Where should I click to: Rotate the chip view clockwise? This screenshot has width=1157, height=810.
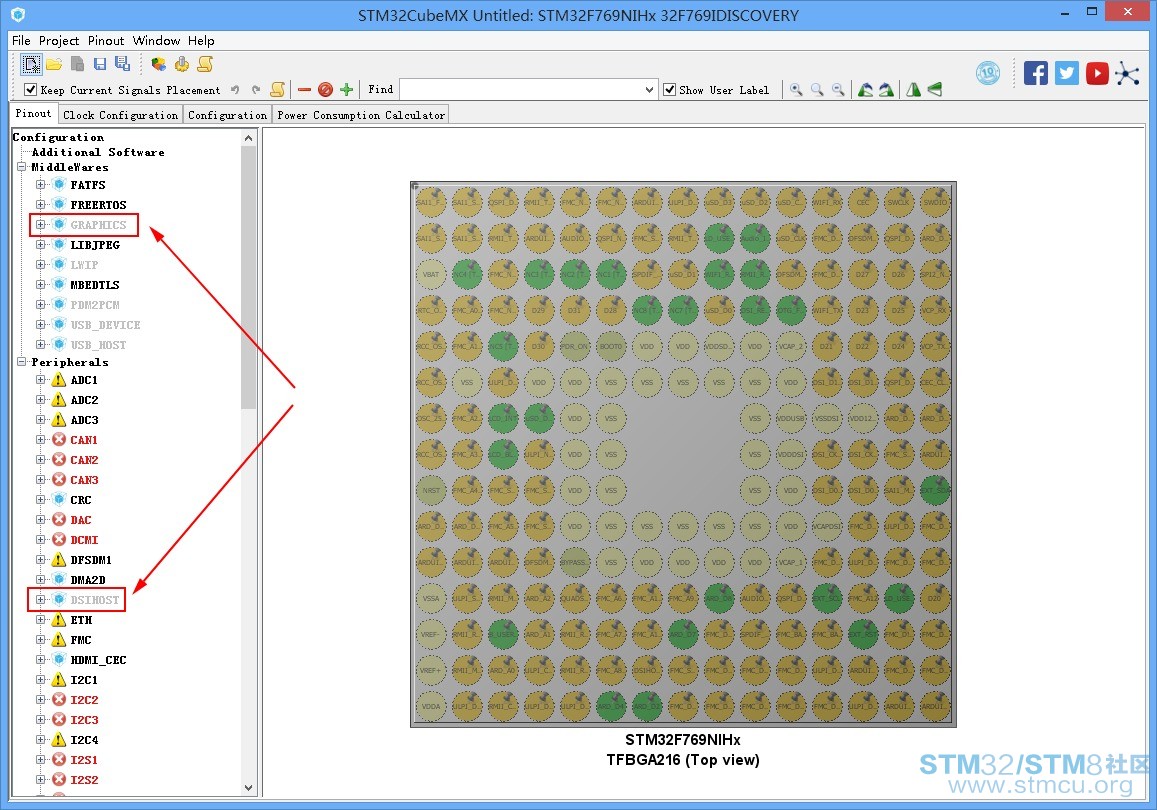[x=886, y=90]
